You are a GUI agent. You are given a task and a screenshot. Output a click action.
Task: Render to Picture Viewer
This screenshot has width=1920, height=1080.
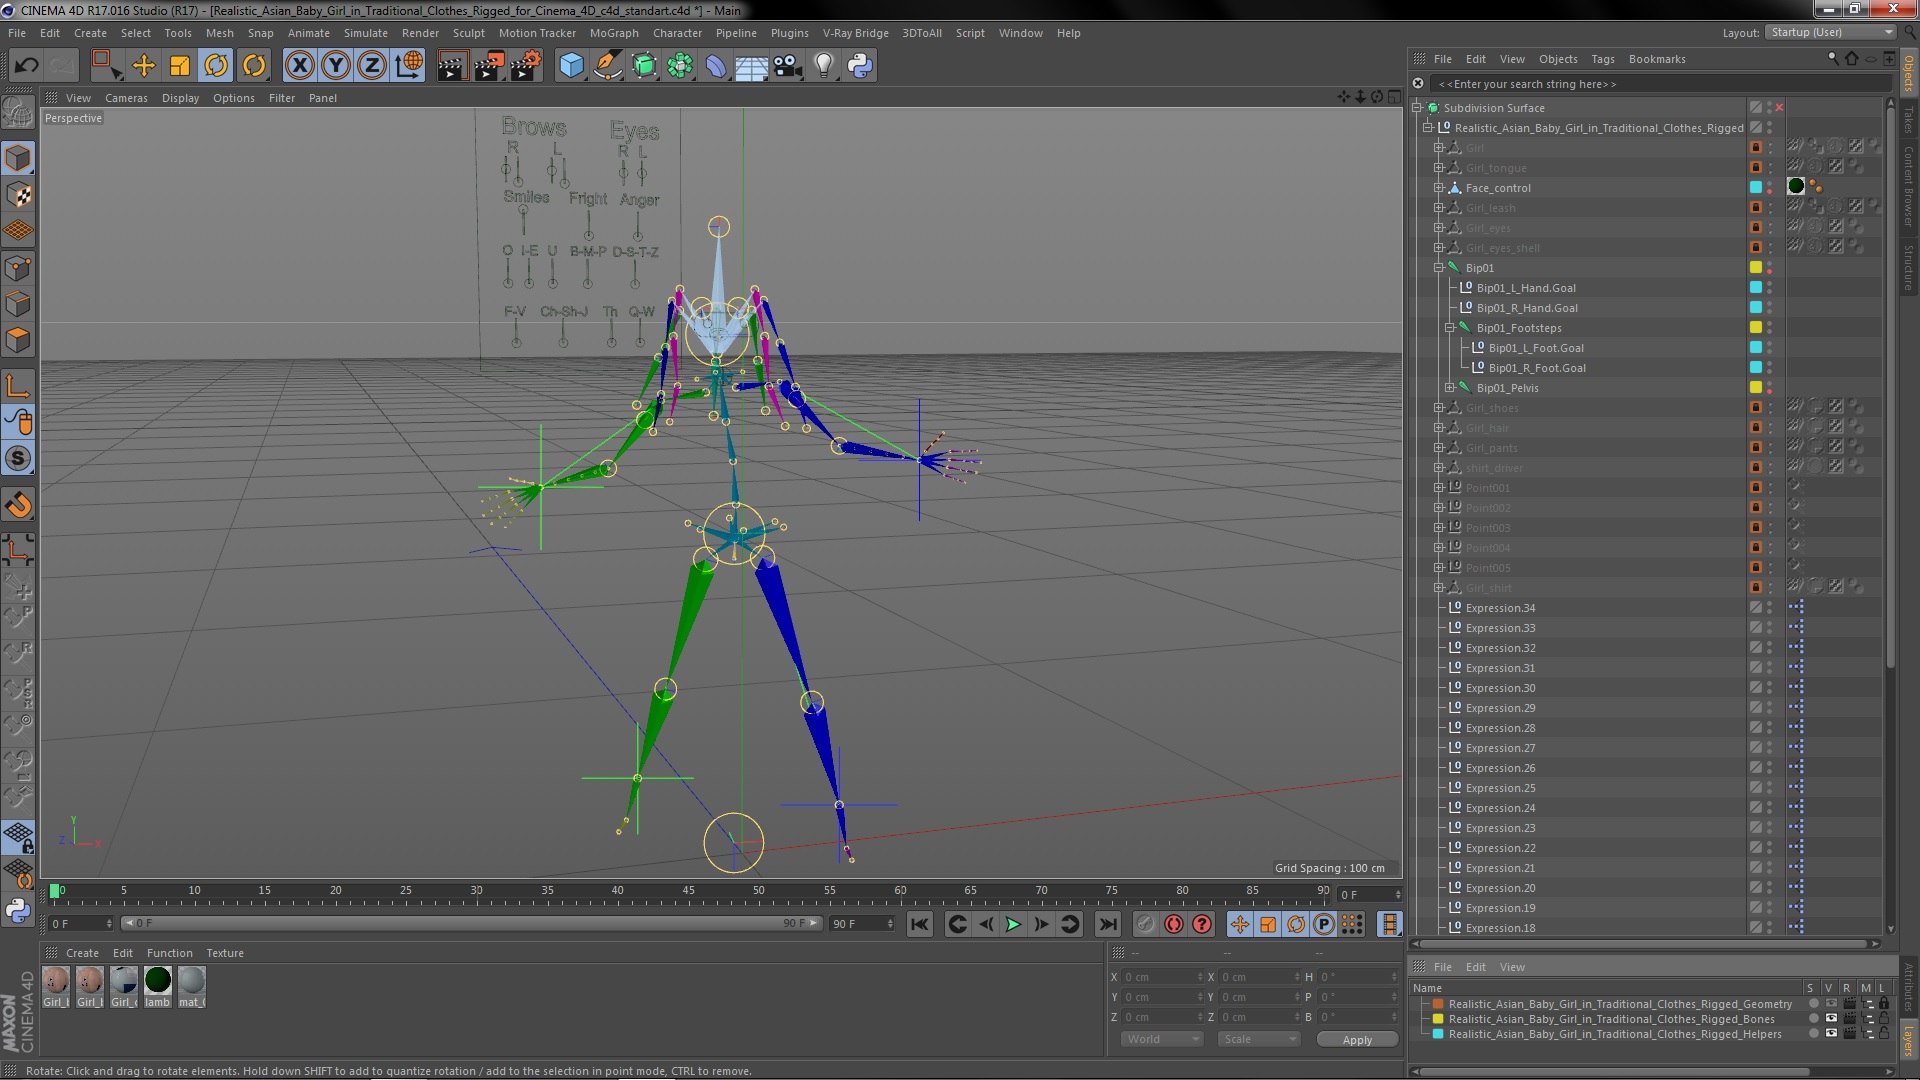489,66
